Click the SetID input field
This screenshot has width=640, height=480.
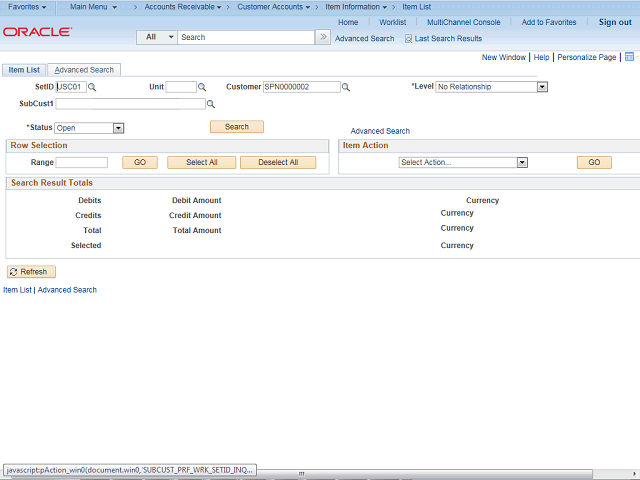click(x=71, y=87)
